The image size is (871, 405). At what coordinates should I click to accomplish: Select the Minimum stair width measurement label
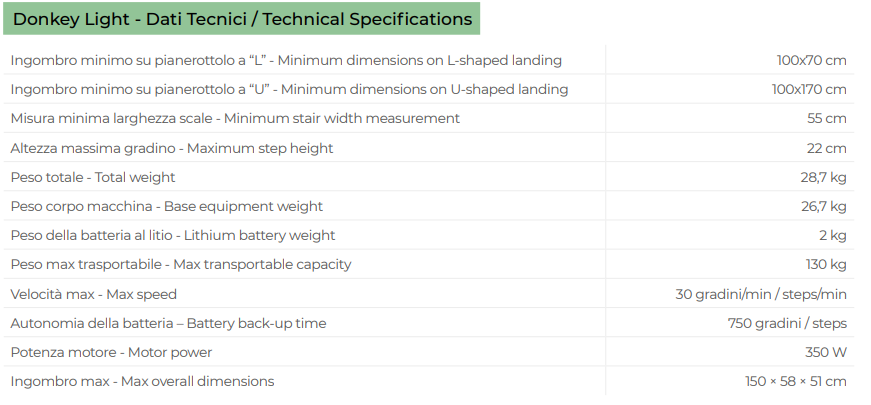click(x=235, y=118)
